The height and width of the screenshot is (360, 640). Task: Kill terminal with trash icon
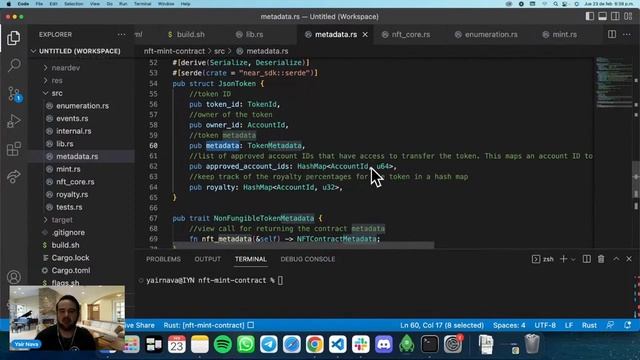click(x=601, y=259)
